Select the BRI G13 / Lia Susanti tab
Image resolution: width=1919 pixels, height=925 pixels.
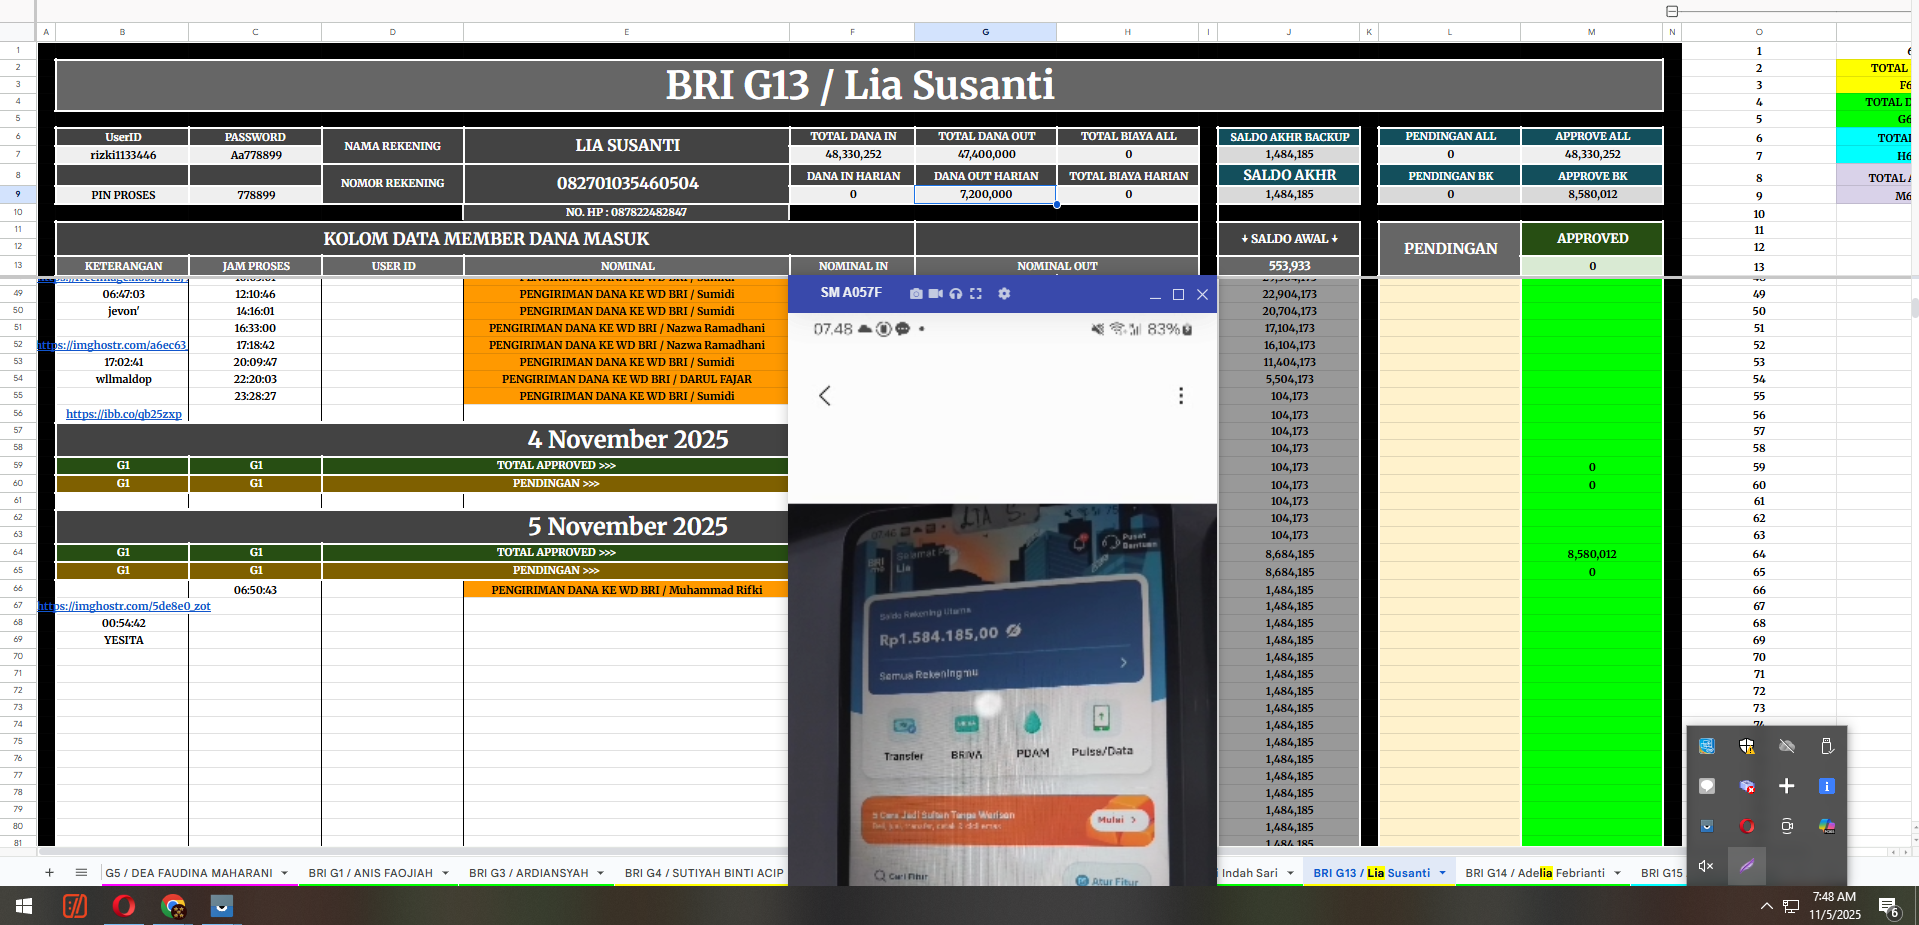1371,873
